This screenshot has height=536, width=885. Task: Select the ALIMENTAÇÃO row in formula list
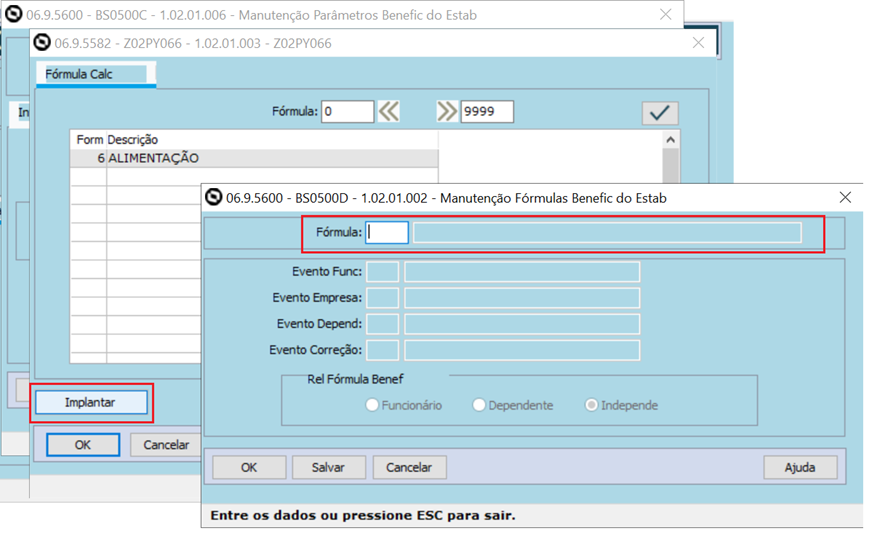click(x=254, y=158)
